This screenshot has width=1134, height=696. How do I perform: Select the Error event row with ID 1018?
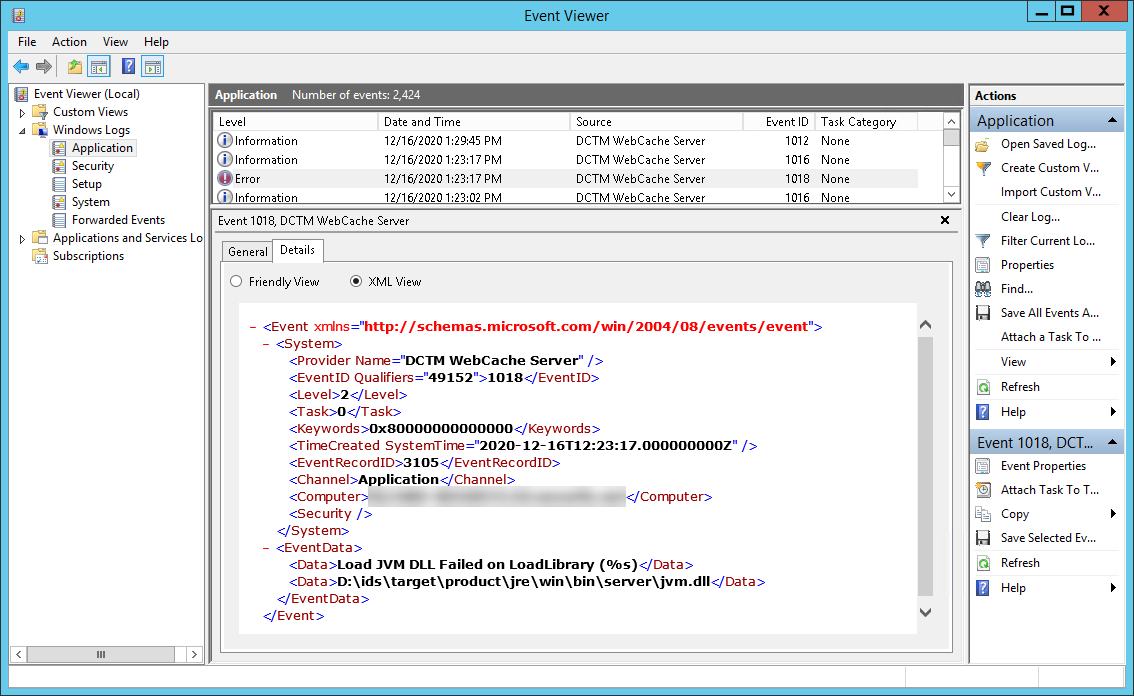[566, 179]
